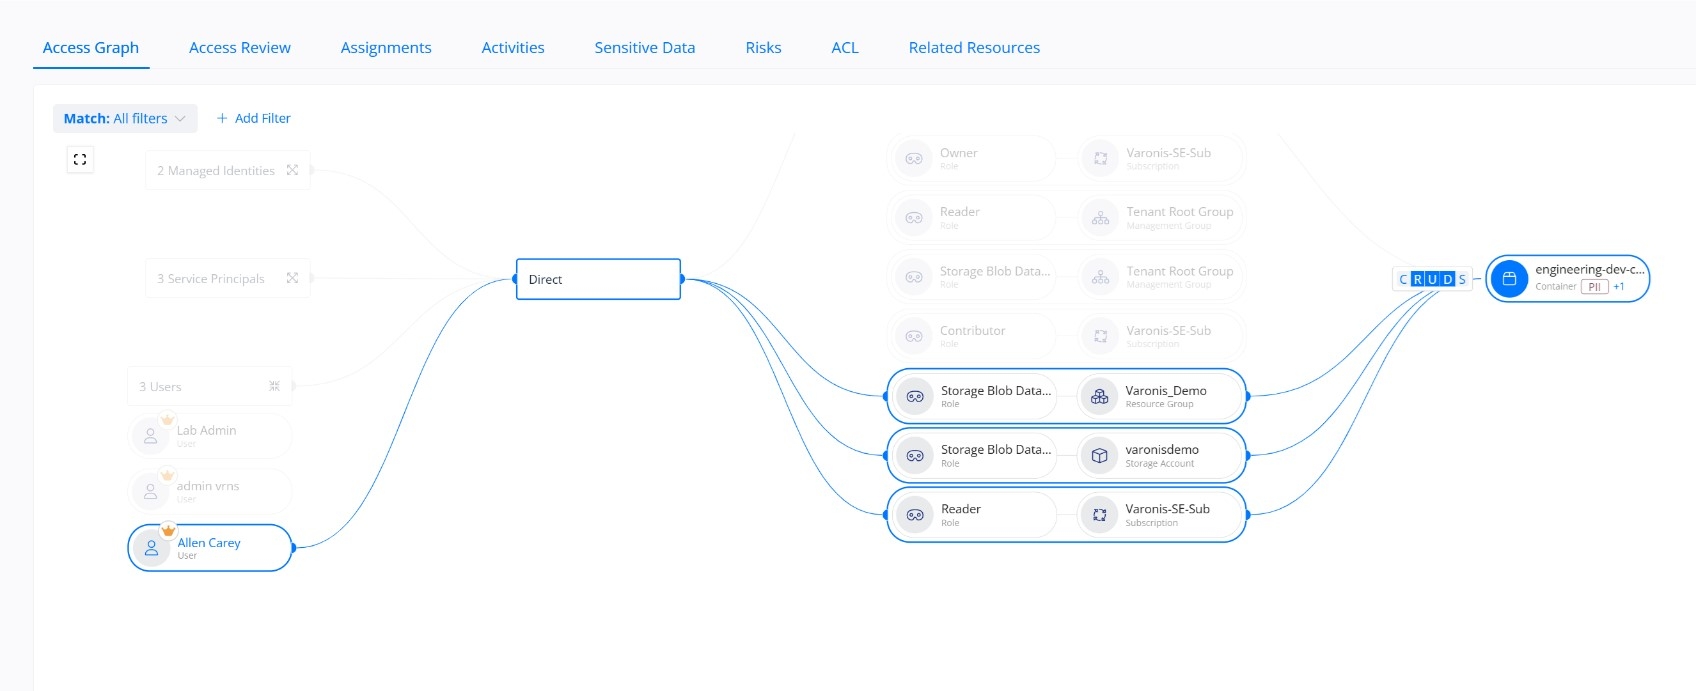
Task: Click the fit-to-screen graph icon
Action: 80,159
